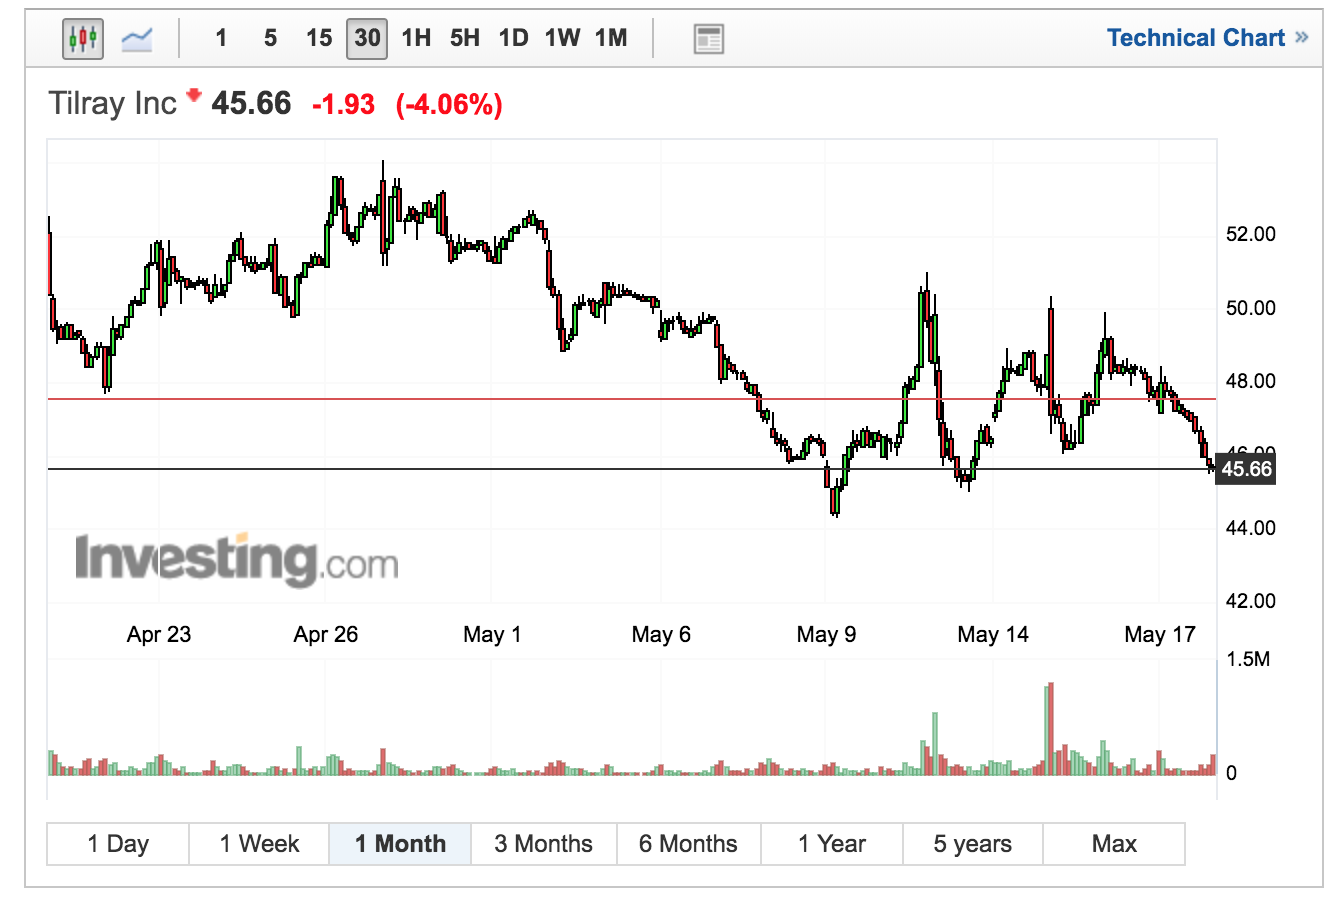Click the May 9 date axis label
The image size is (1342, 904).
click(826, 634)
